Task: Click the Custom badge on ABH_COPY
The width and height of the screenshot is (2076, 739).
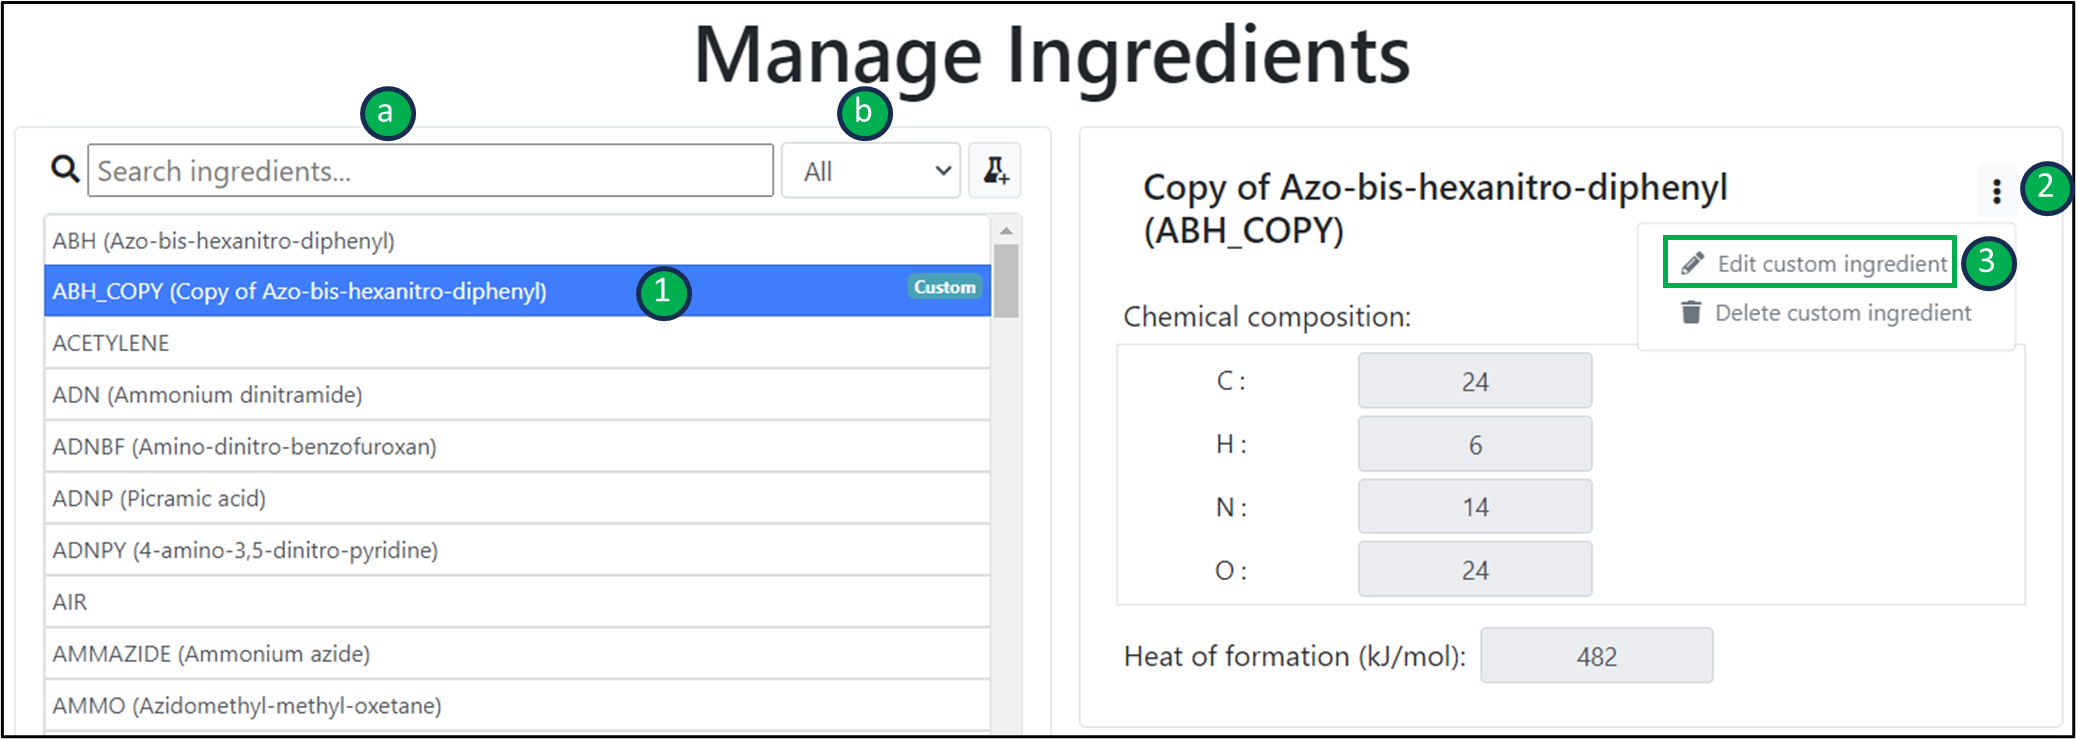Action: [944, 287]
